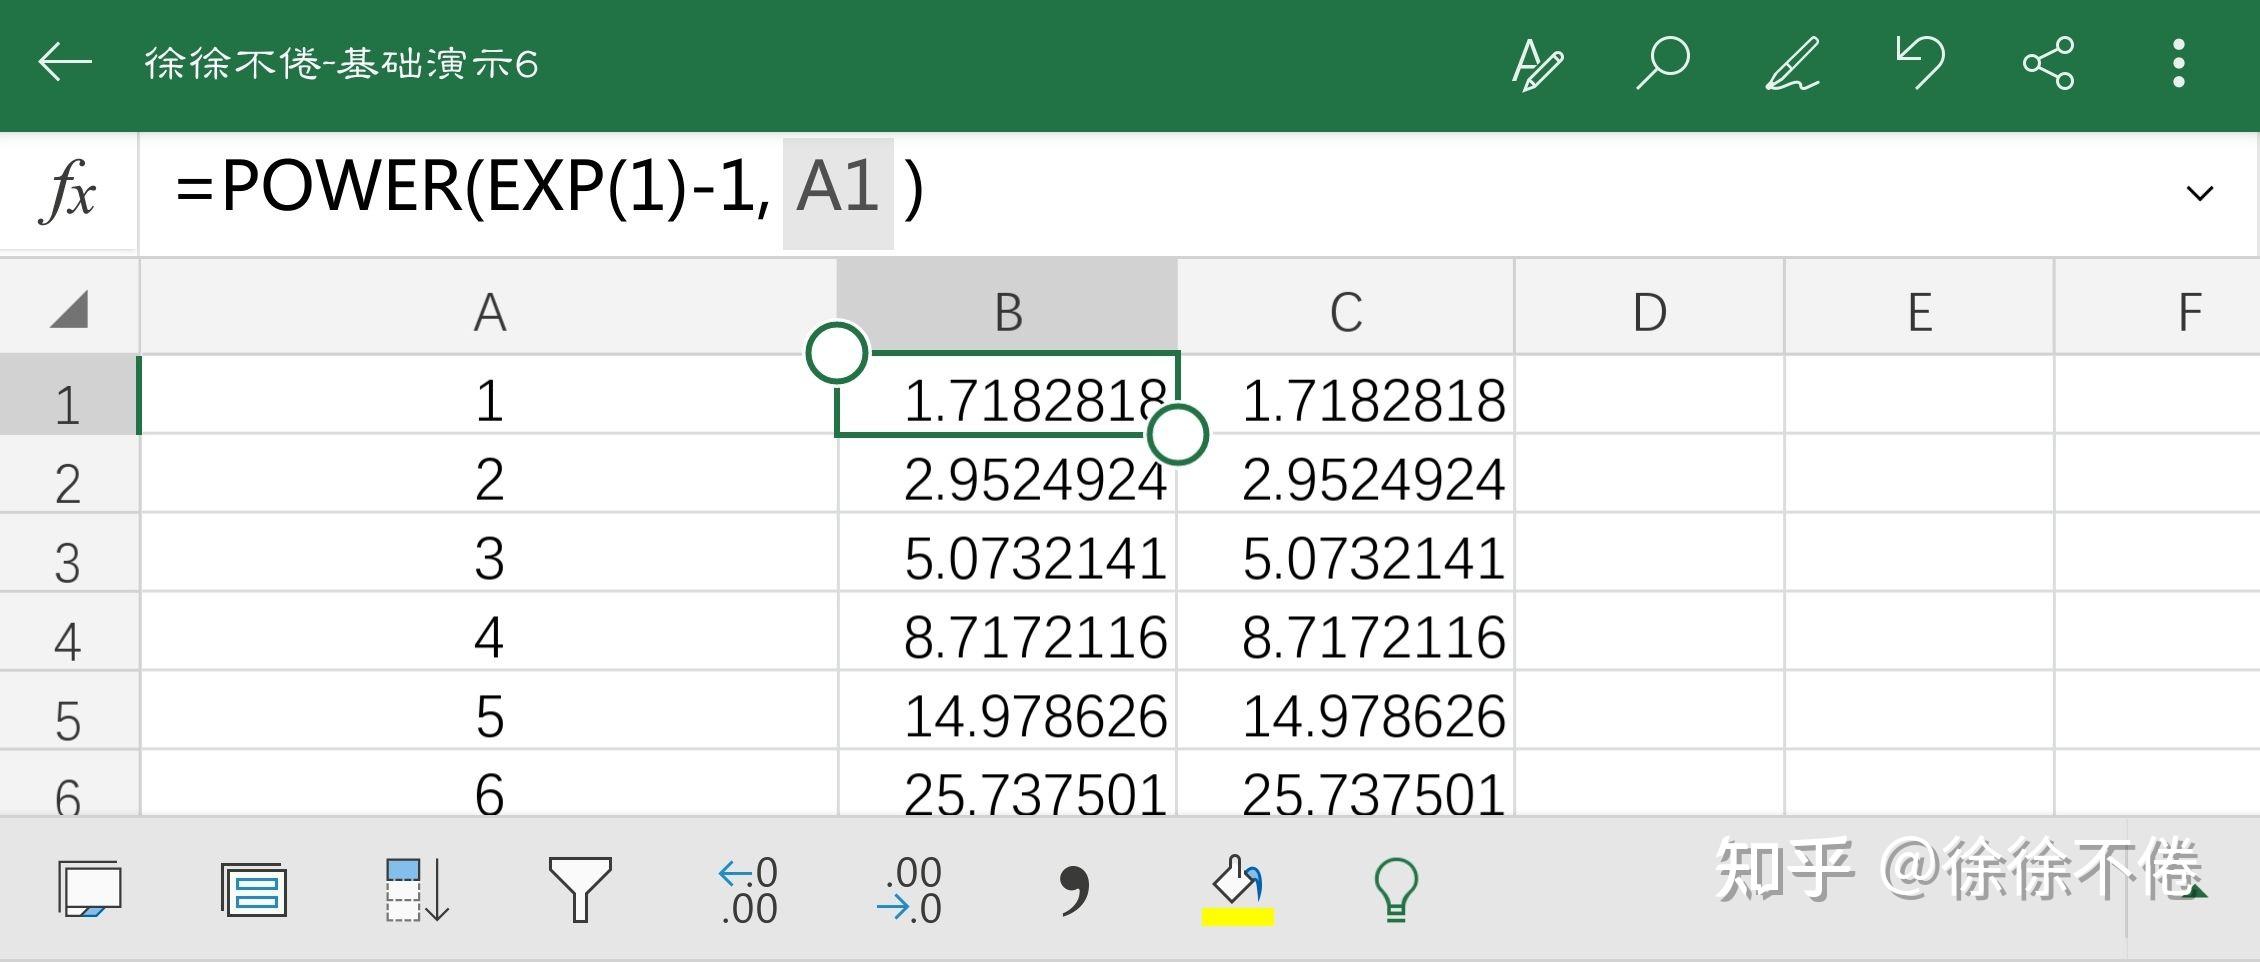
Task: Select column C header
Action: click(1346, 309)
